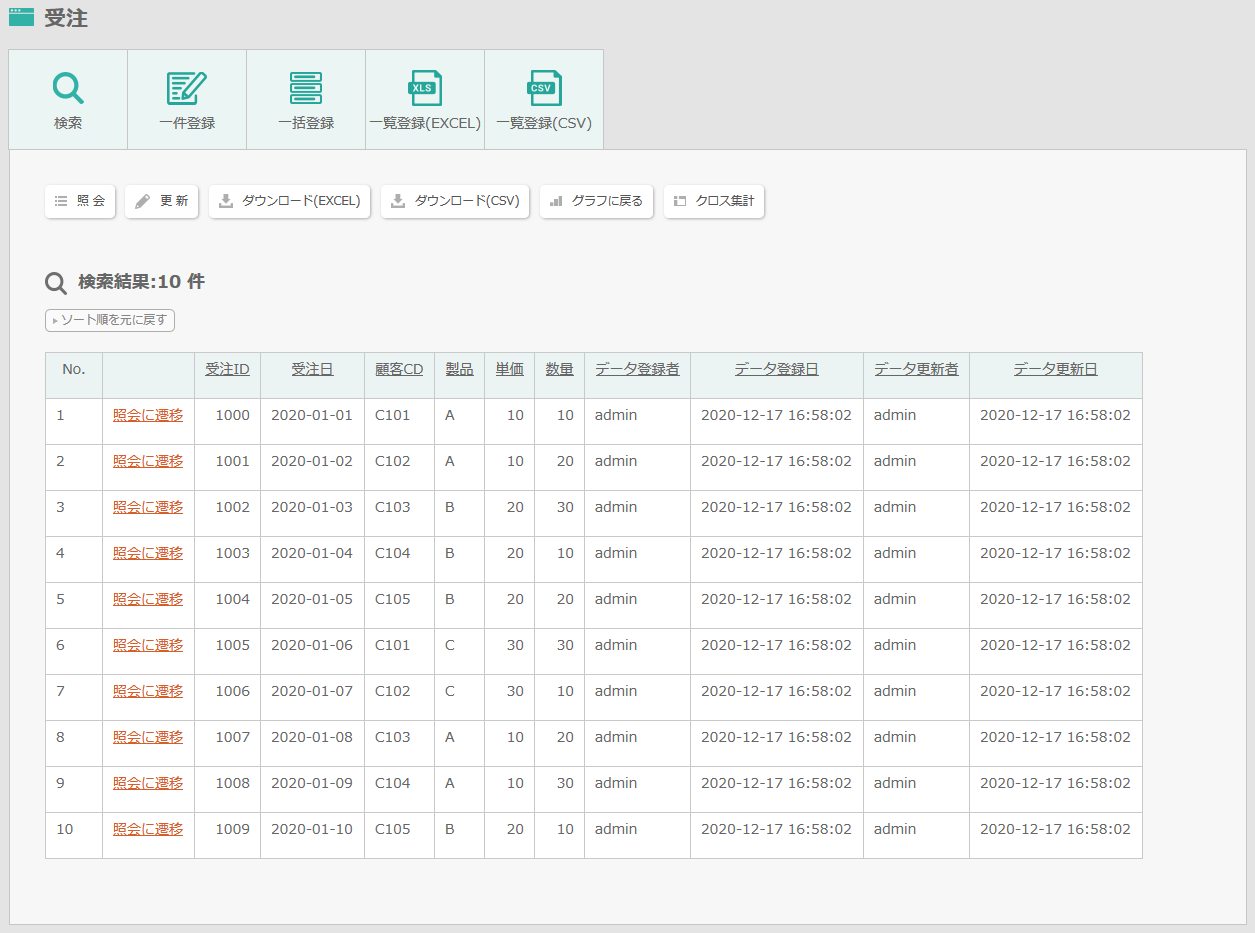1255x933 pixels.
Task: Open 一覧登録(EXCEL) tab label
Action: (425, 123)
